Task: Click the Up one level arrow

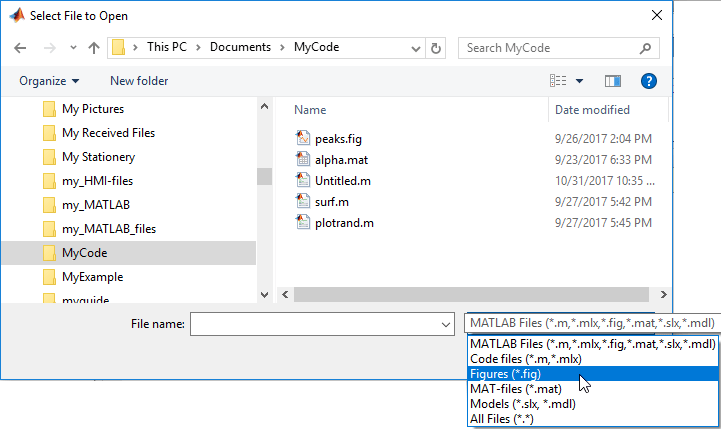Action: tap(93, 48)
